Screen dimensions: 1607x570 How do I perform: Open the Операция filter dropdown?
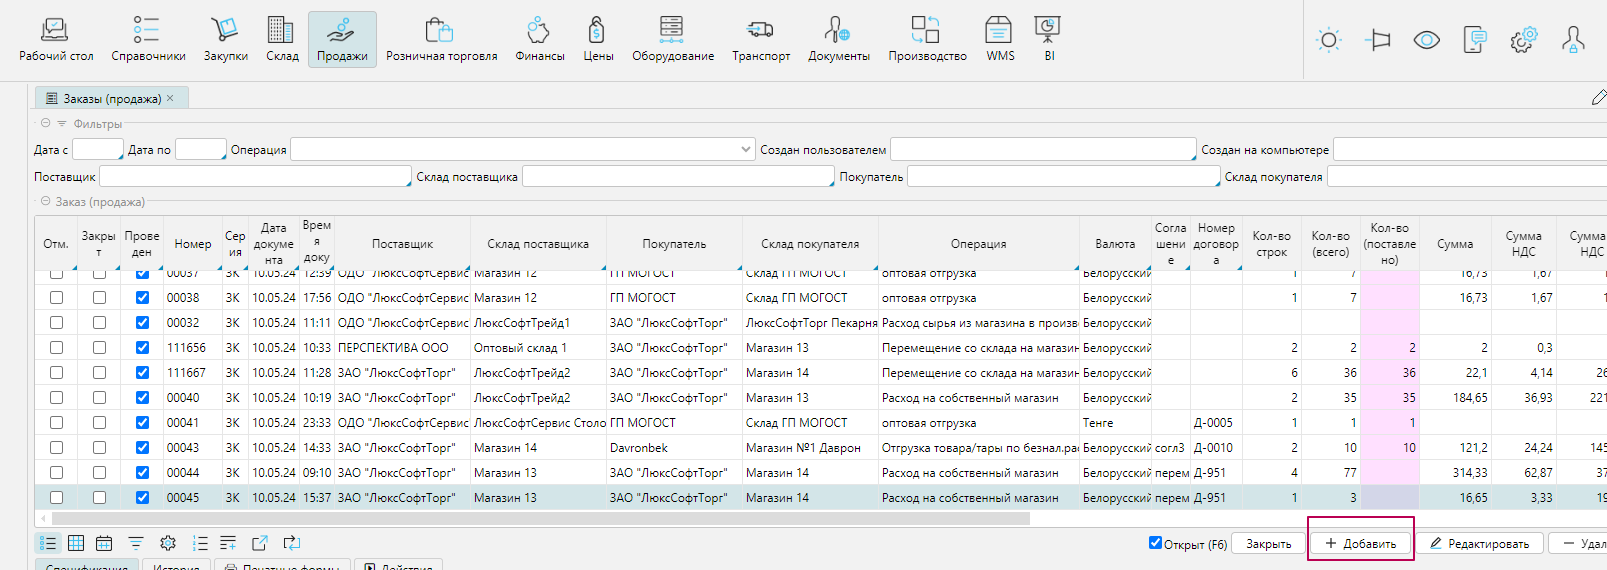746,149
